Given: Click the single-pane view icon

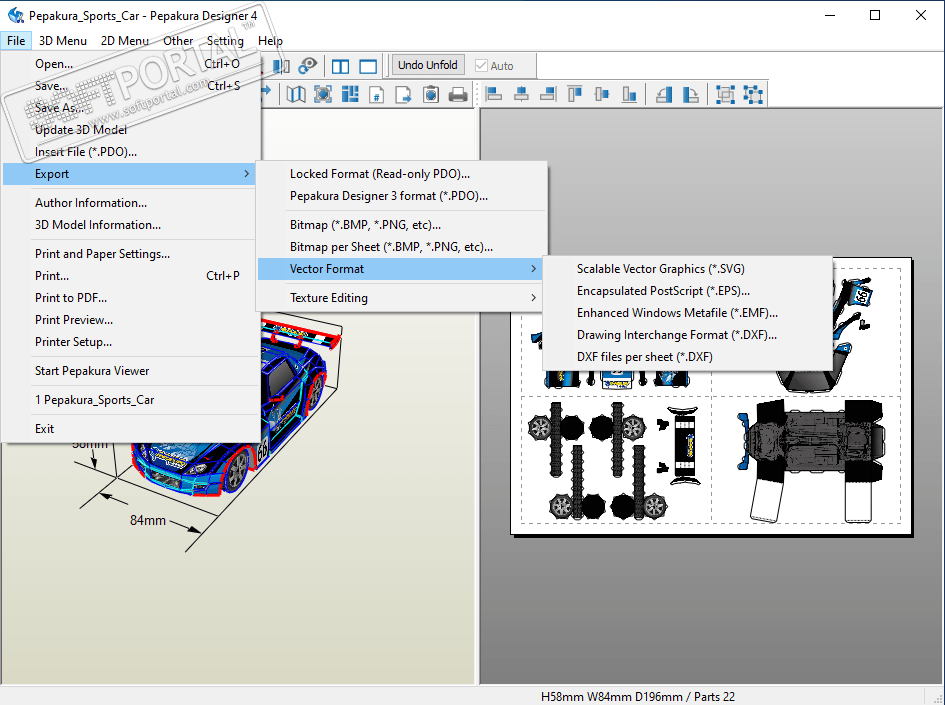Looking at the screenshot, I should click(x=368, y=66).
